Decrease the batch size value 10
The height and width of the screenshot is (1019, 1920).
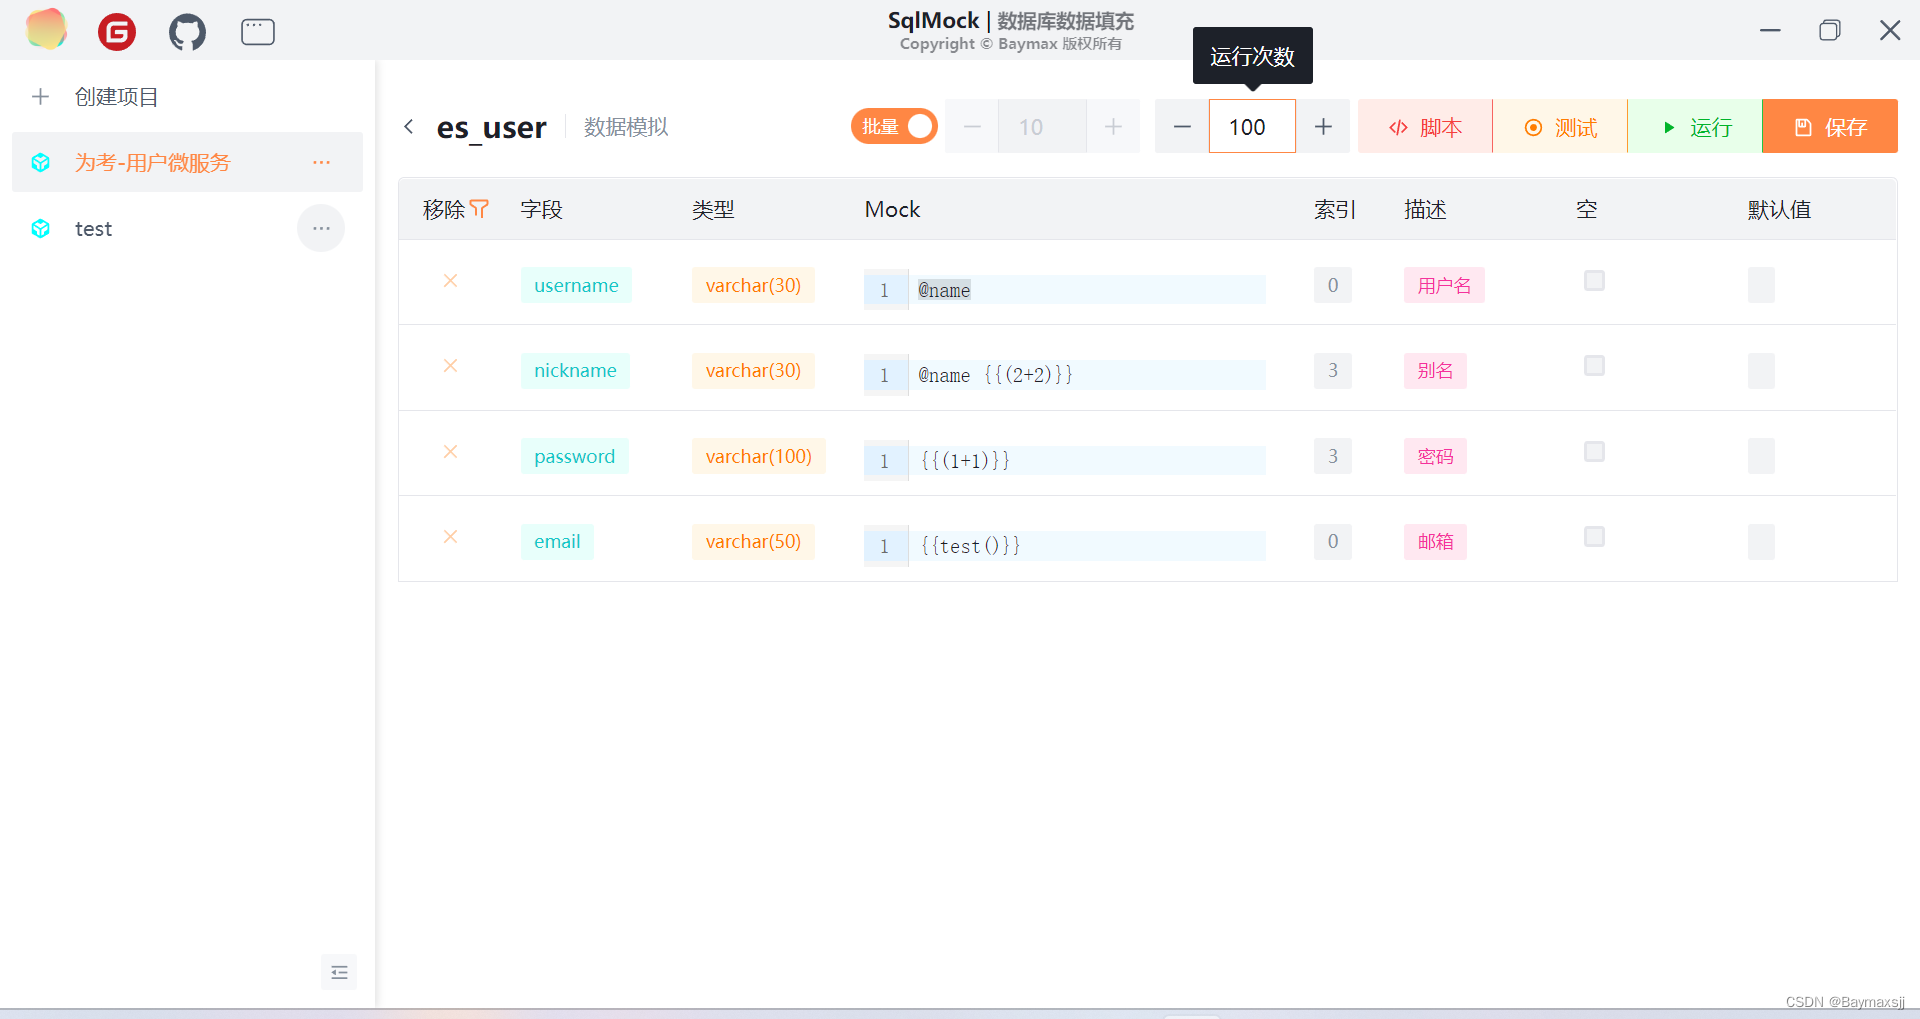point(972,126)
